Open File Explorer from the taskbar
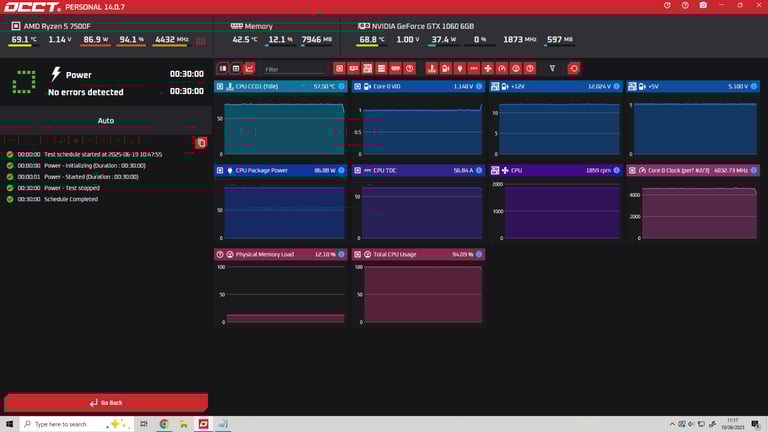This screenshot has width=768, height=432. click(184, 424)
